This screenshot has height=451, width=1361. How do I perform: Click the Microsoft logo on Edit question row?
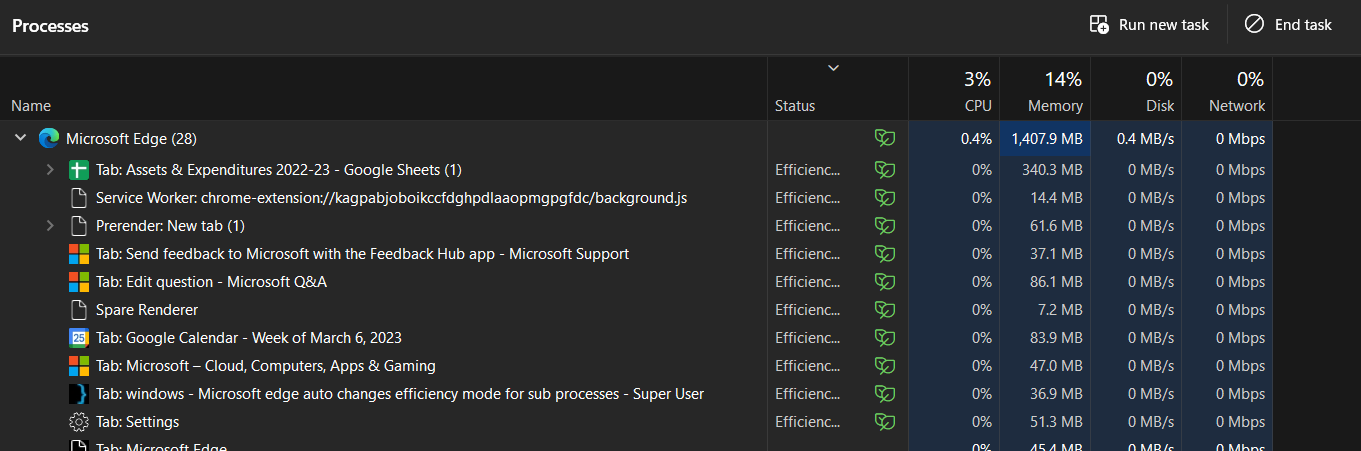pos(79,282)
